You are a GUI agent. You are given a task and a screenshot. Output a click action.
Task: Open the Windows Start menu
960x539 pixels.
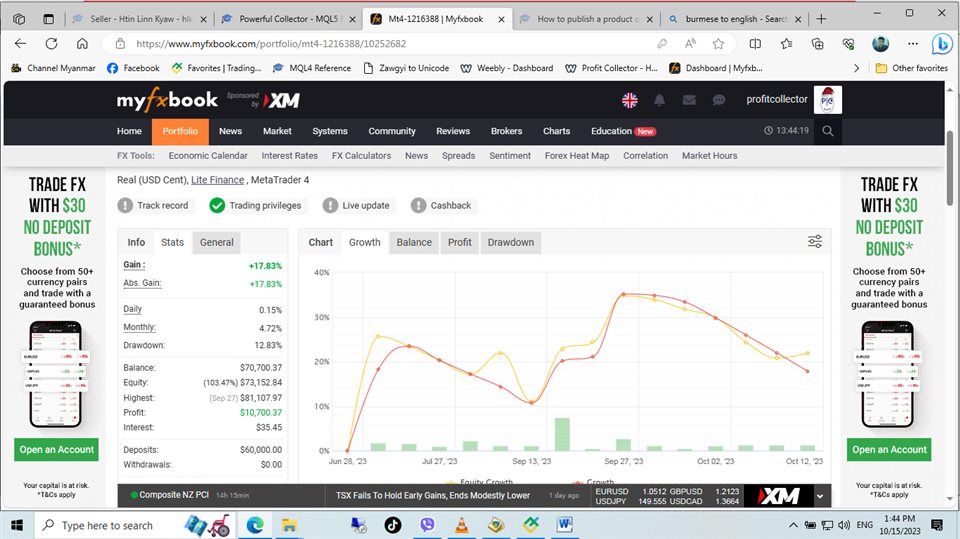(17, 525)
